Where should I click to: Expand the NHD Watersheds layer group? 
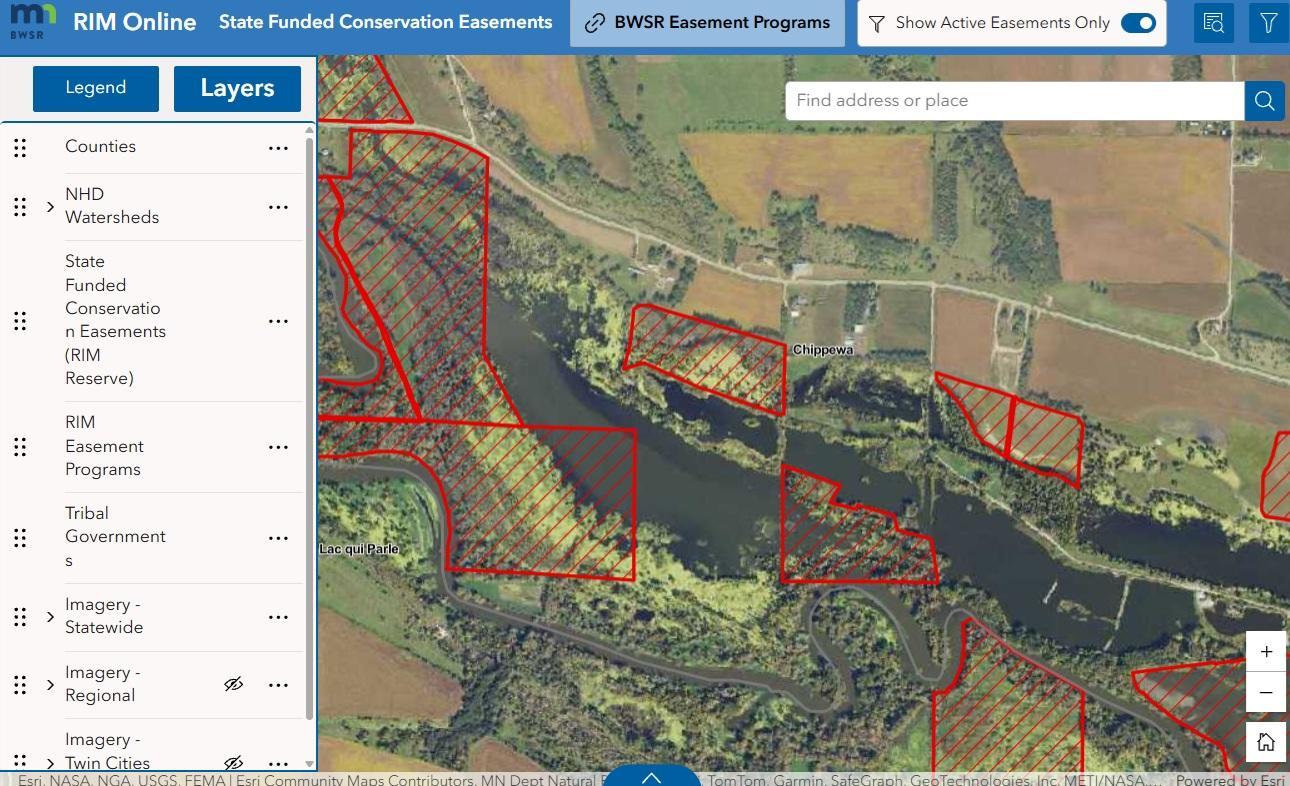[x=50, y=207]
